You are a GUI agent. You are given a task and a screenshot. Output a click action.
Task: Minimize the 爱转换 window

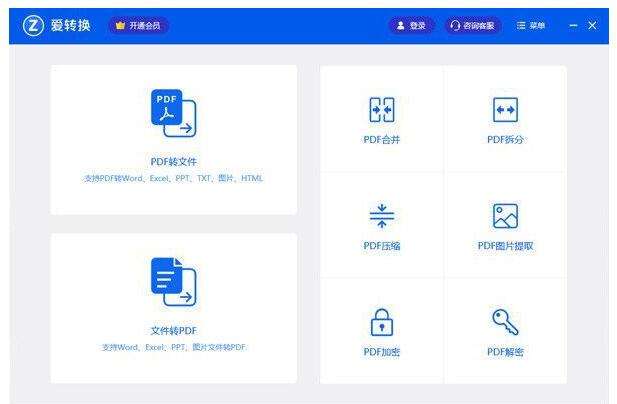[573, 26]
